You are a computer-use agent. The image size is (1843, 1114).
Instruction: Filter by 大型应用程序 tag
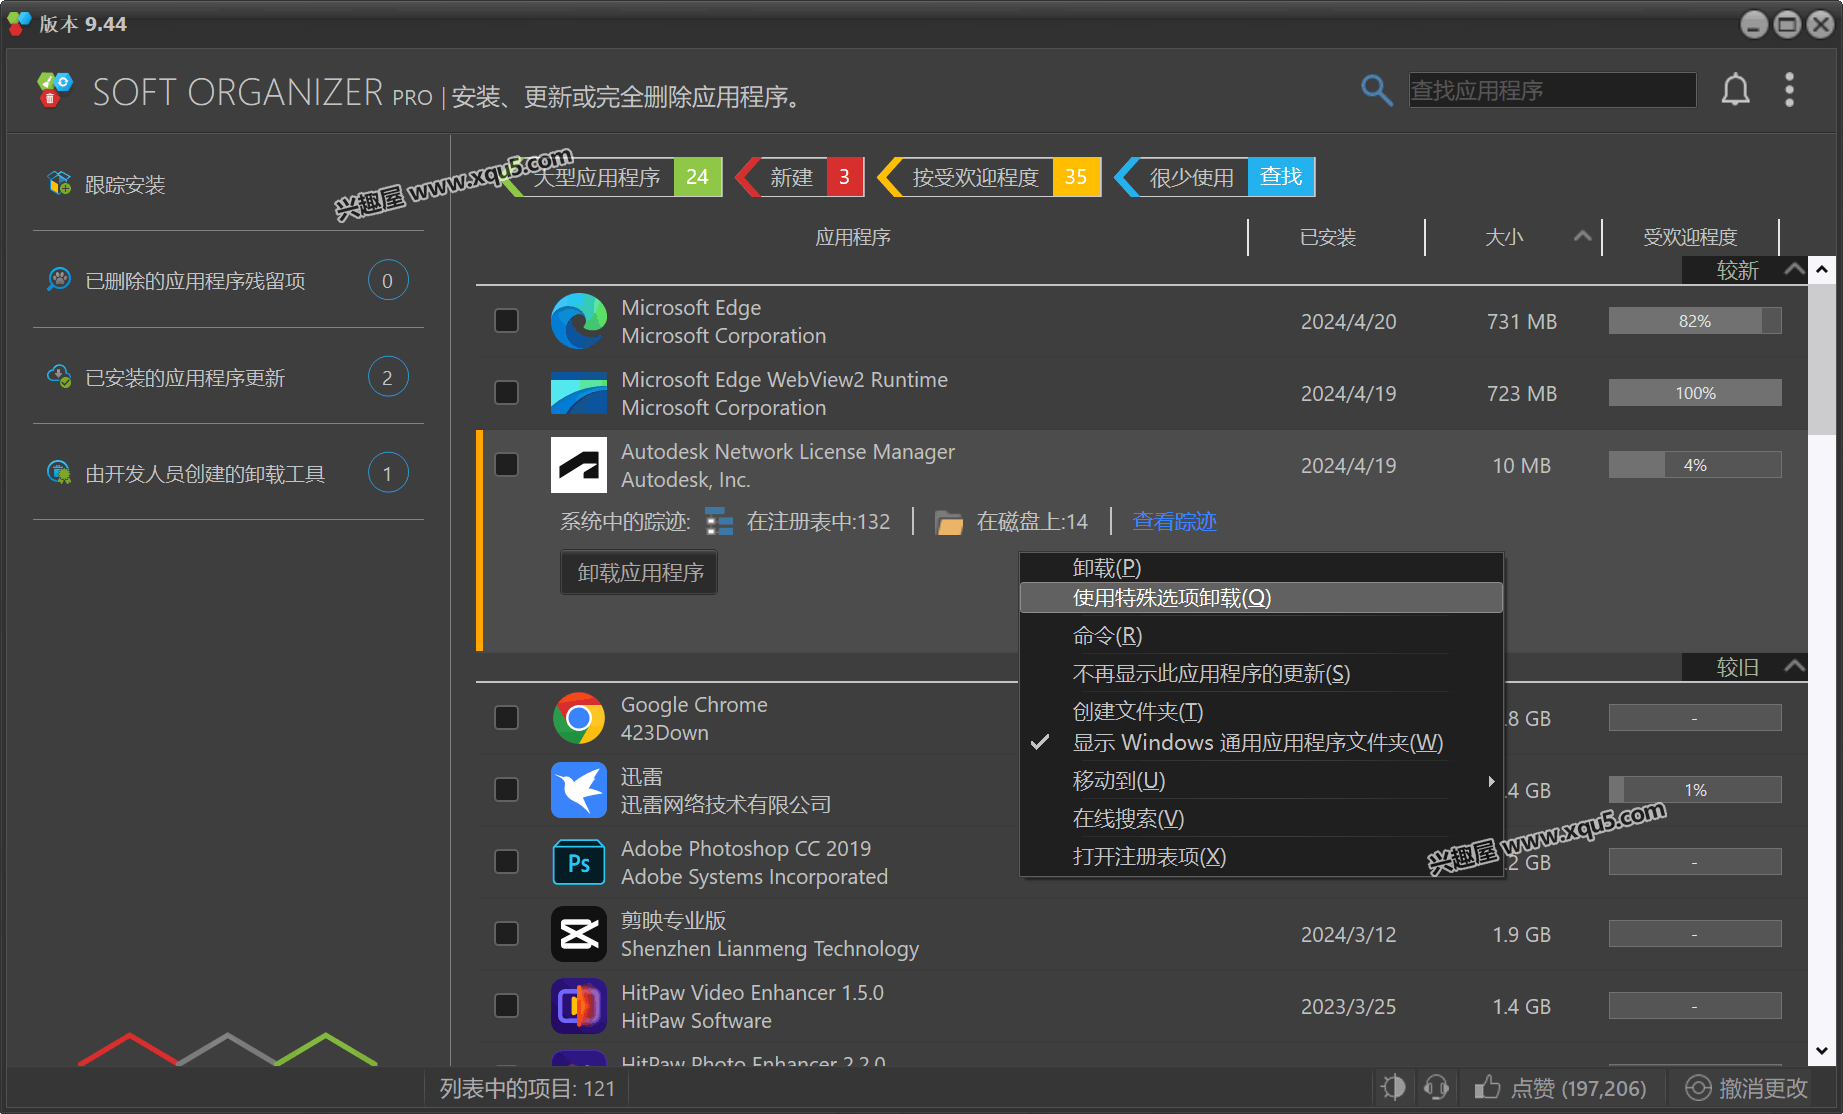[610, 177]
